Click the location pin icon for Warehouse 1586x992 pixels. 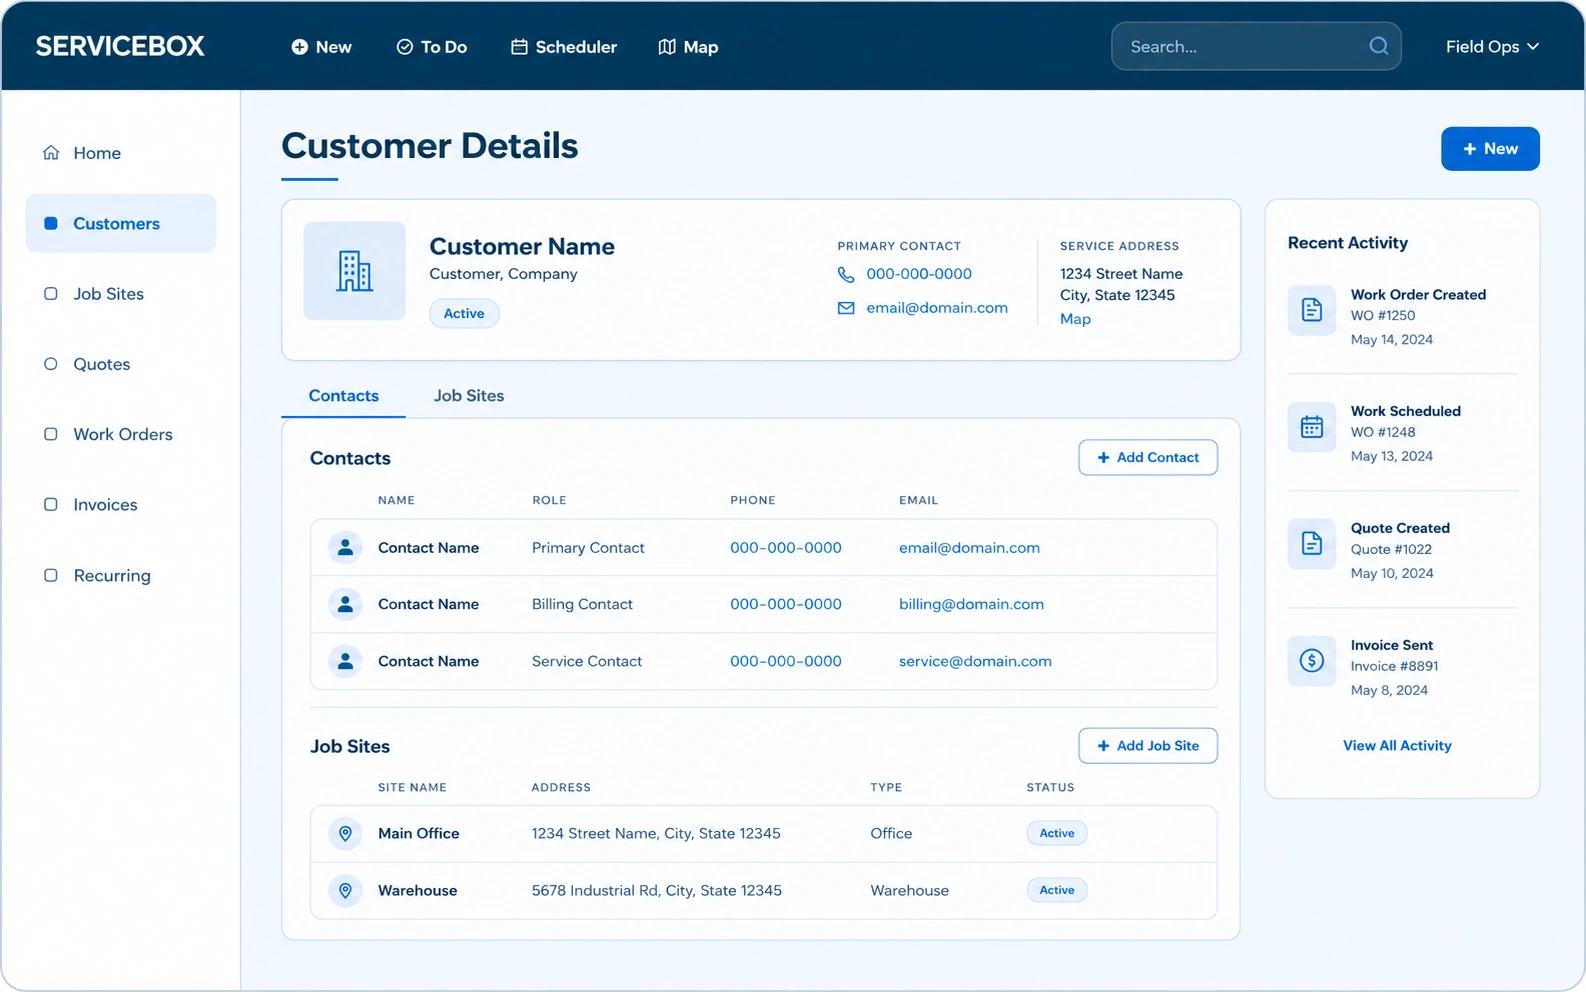coord(345,890)
